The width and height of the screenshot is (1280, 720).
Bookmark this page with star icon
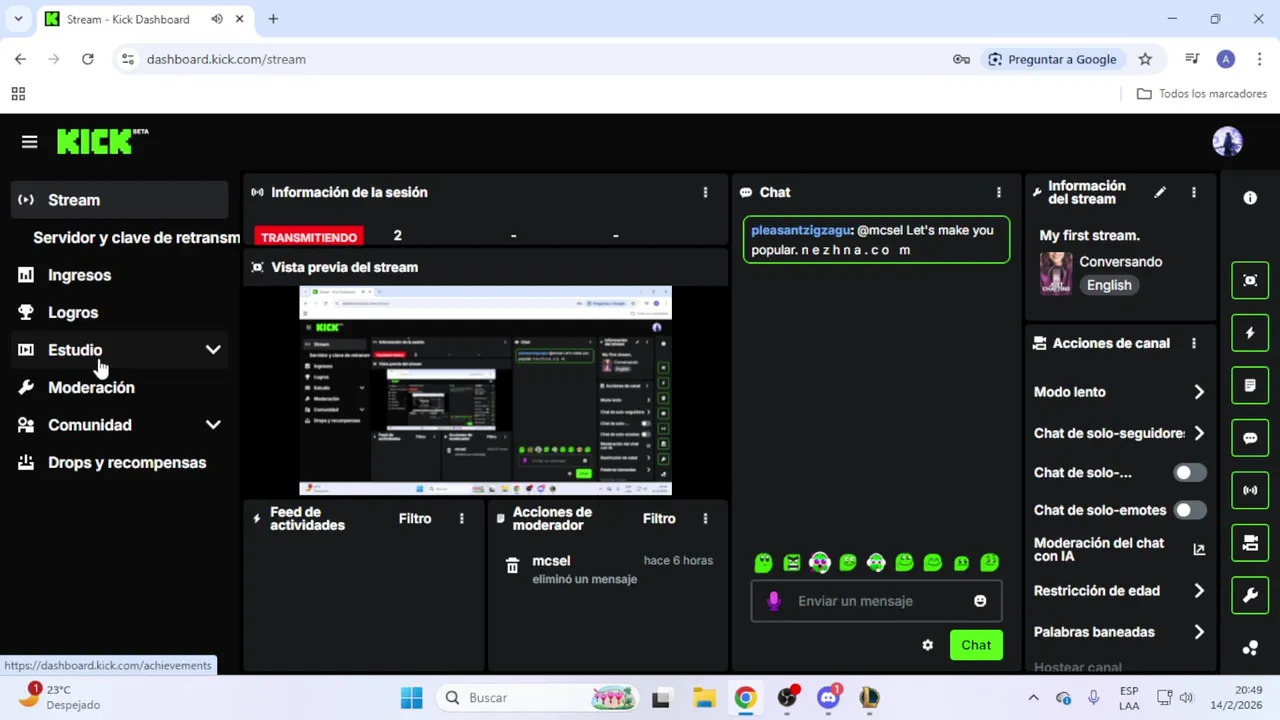pos(1145,59)
